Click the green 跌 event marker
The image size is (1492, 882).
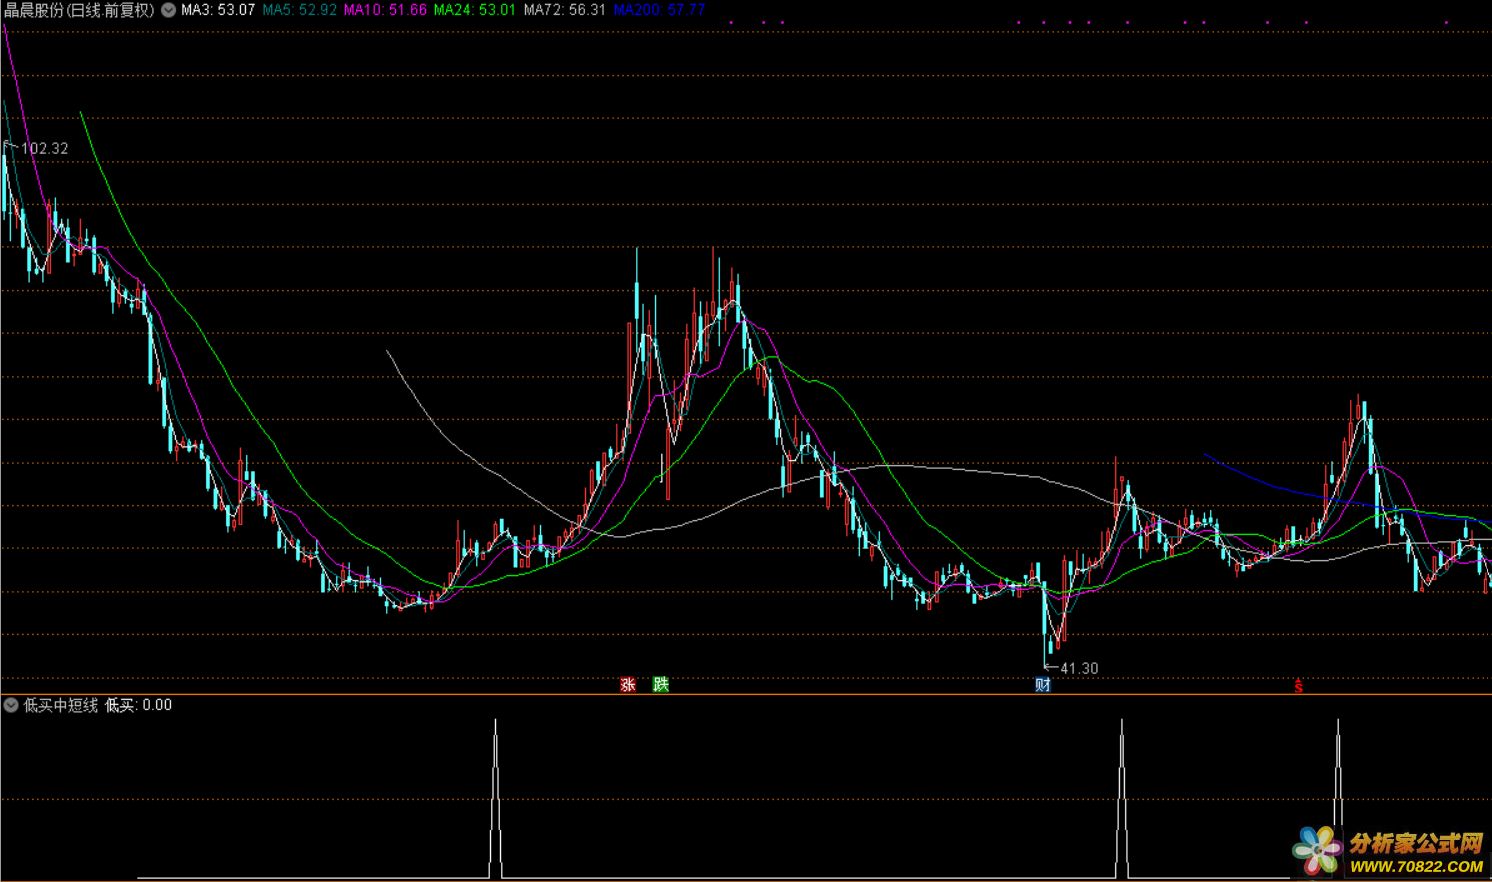pos(661,685)
